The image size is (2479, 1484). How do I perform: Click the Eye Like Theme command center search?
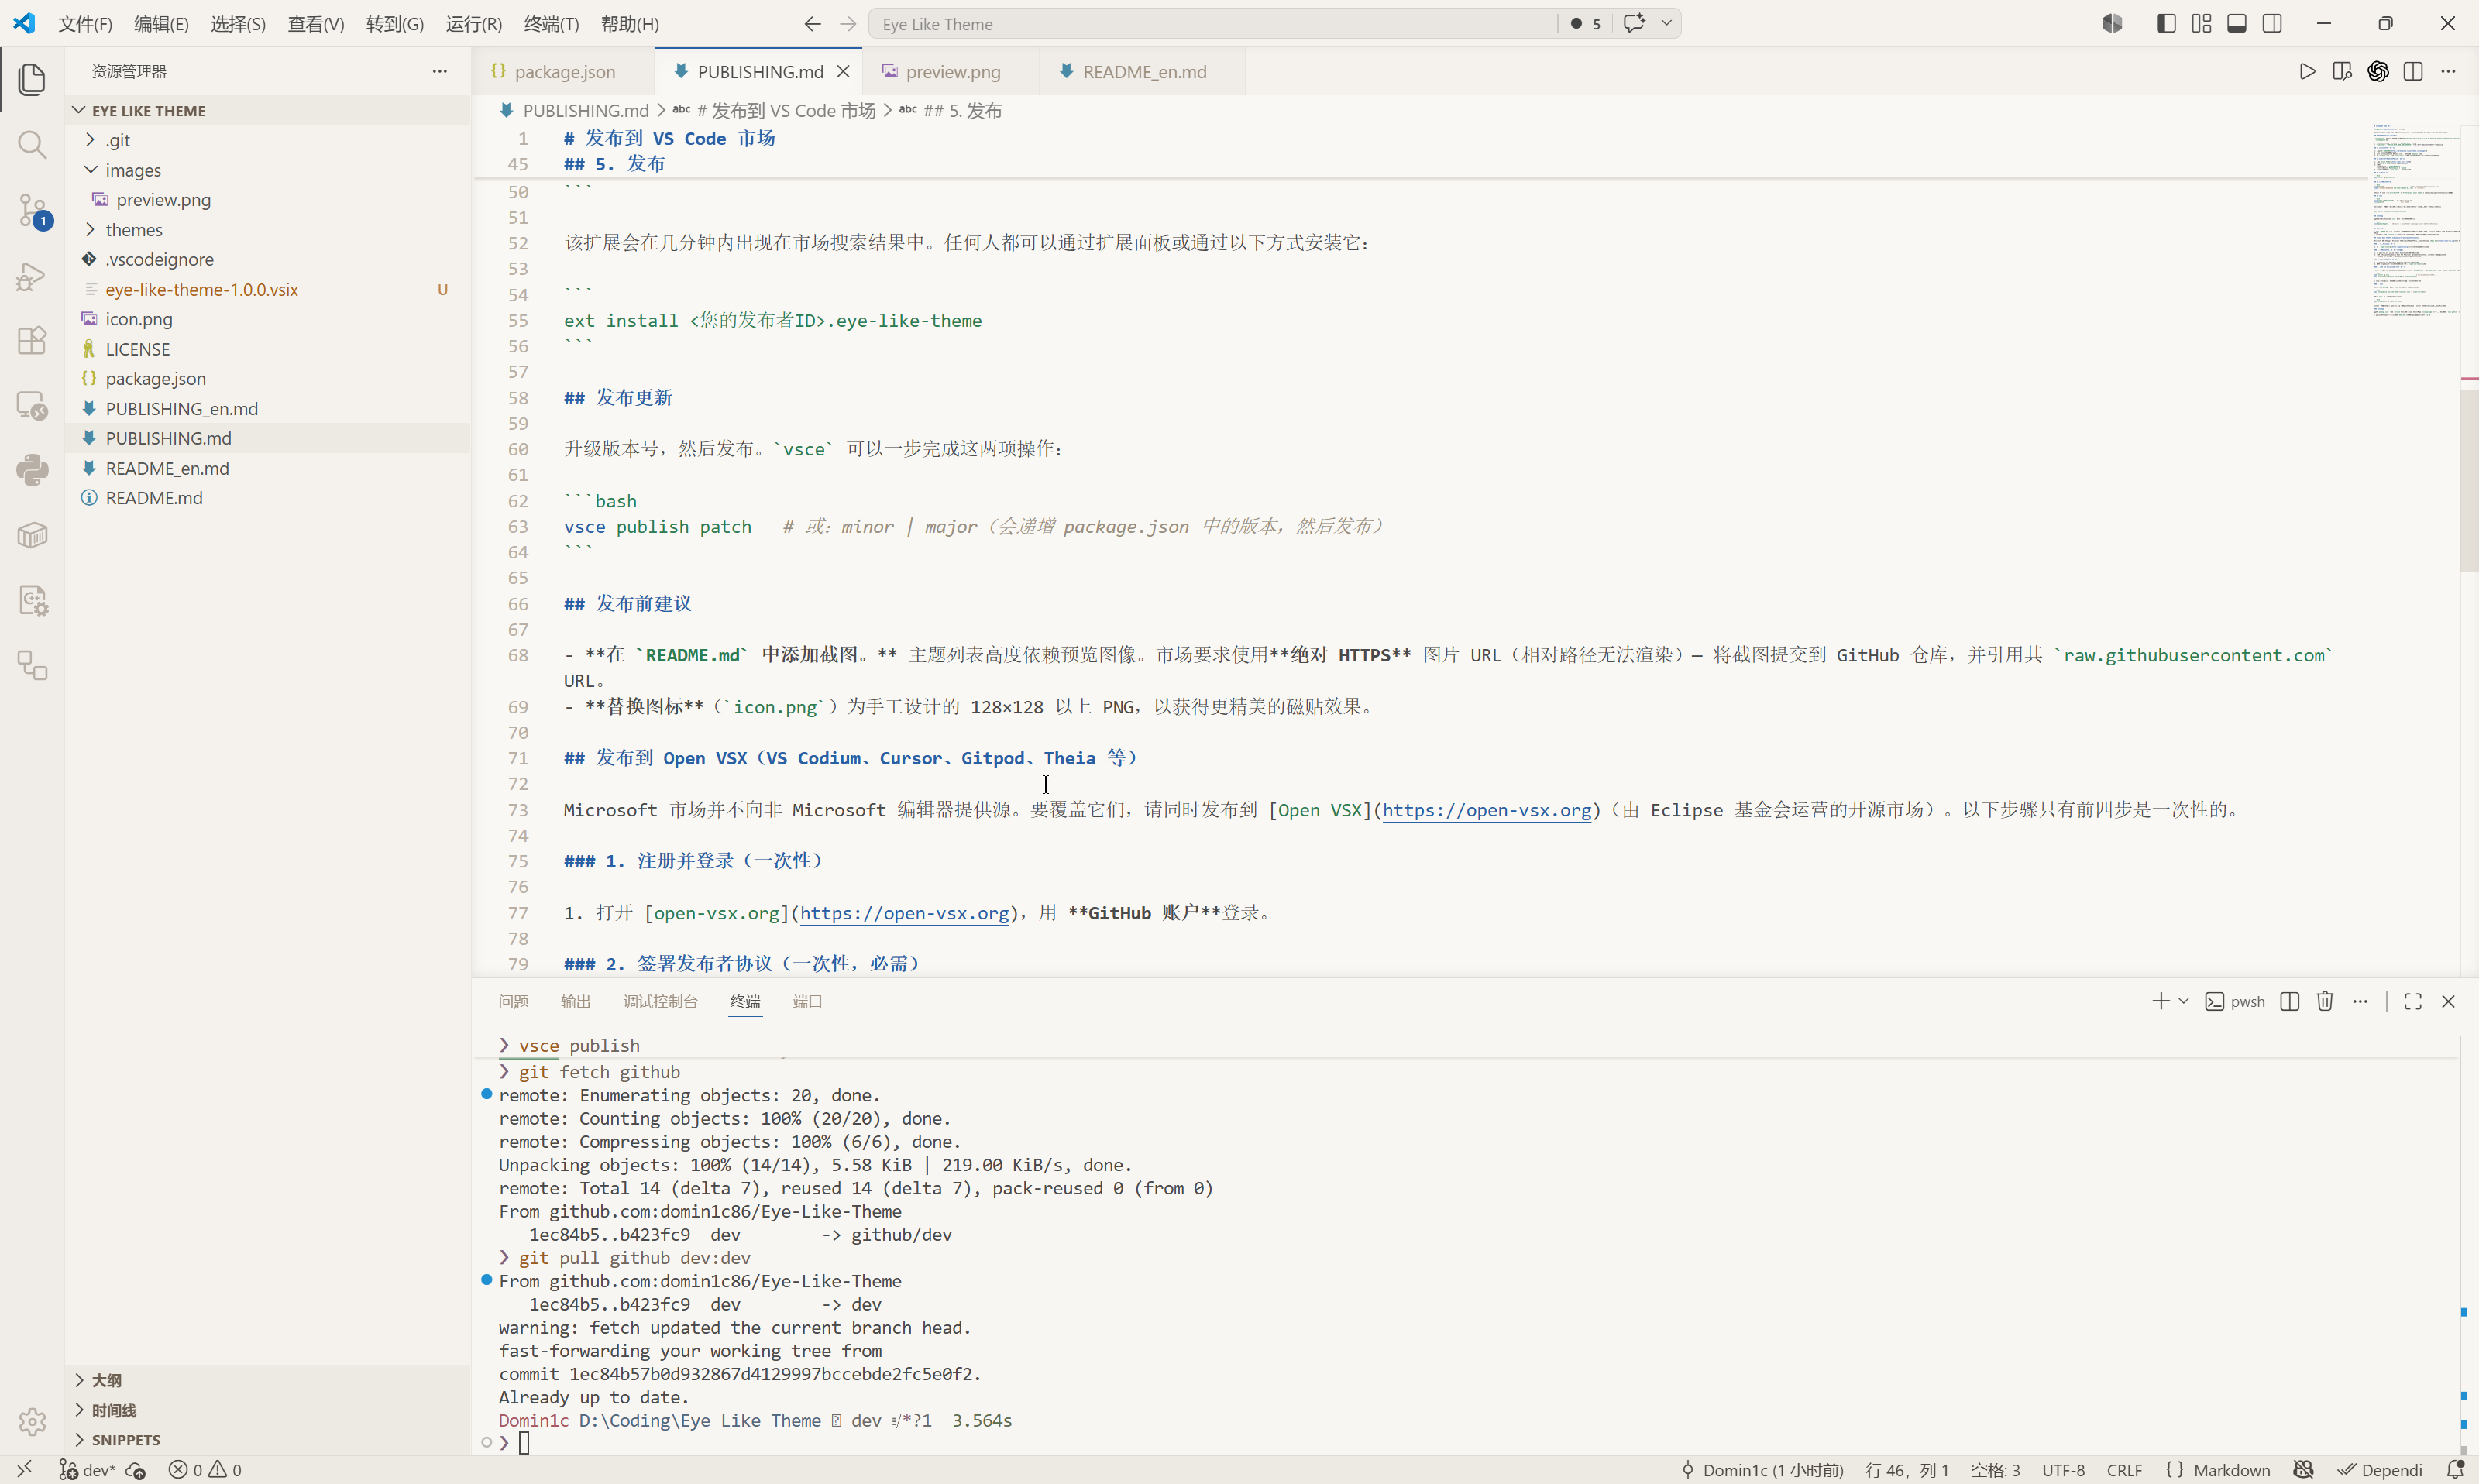(1213, 24)
